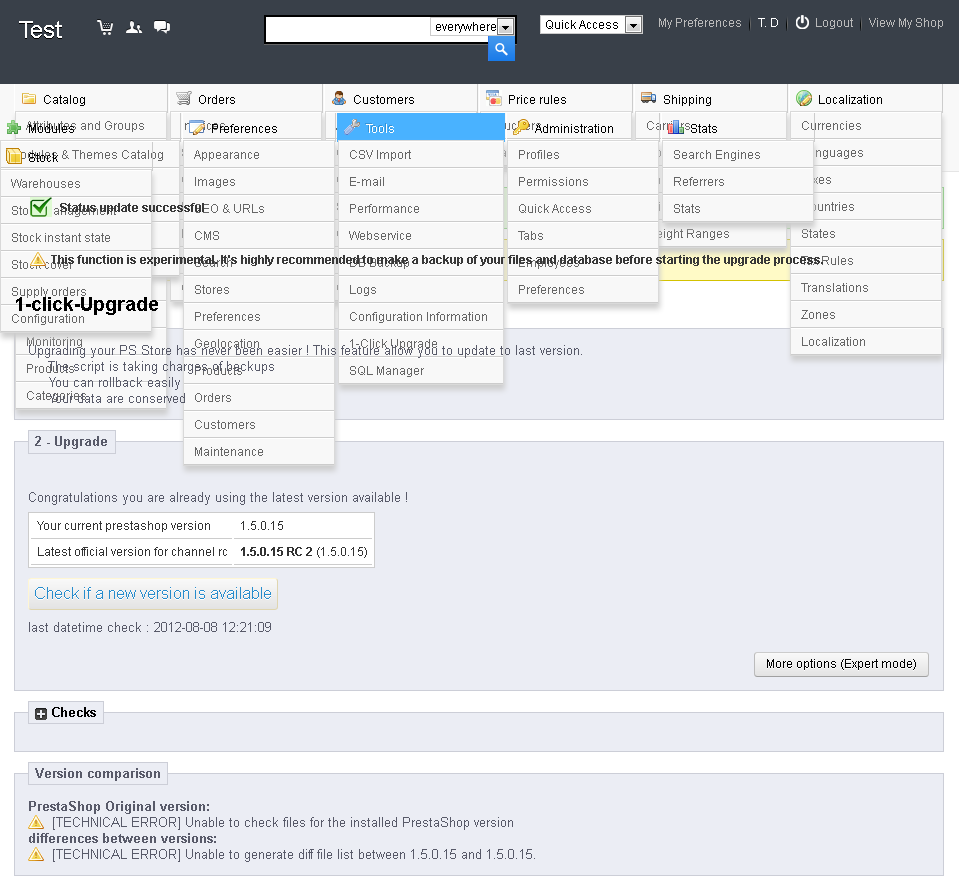Screen dimensions: 959x883
Task: Click the Administration key icon
Action: (x=520, y=127)
